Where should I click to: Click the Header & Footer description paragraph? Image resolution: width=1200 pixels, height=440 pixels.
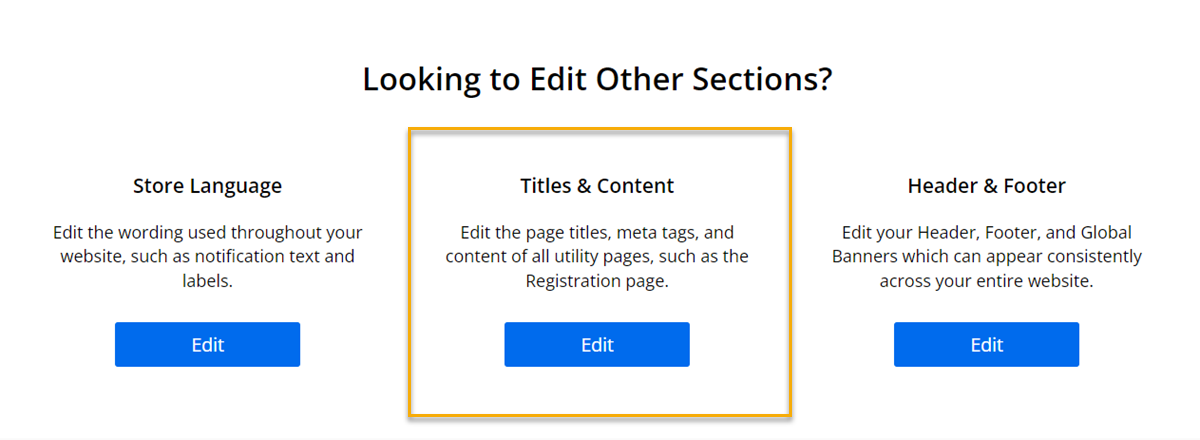(986, 257)
